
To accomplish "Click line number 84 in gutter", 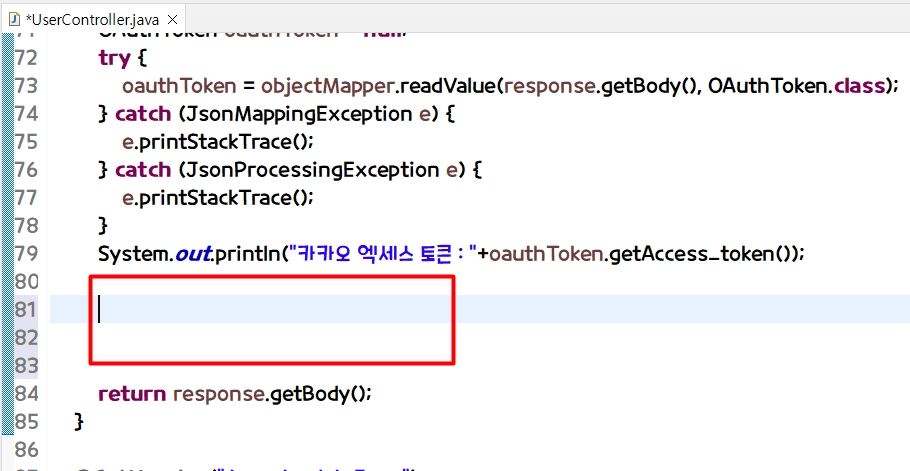I will pos(26,394).
